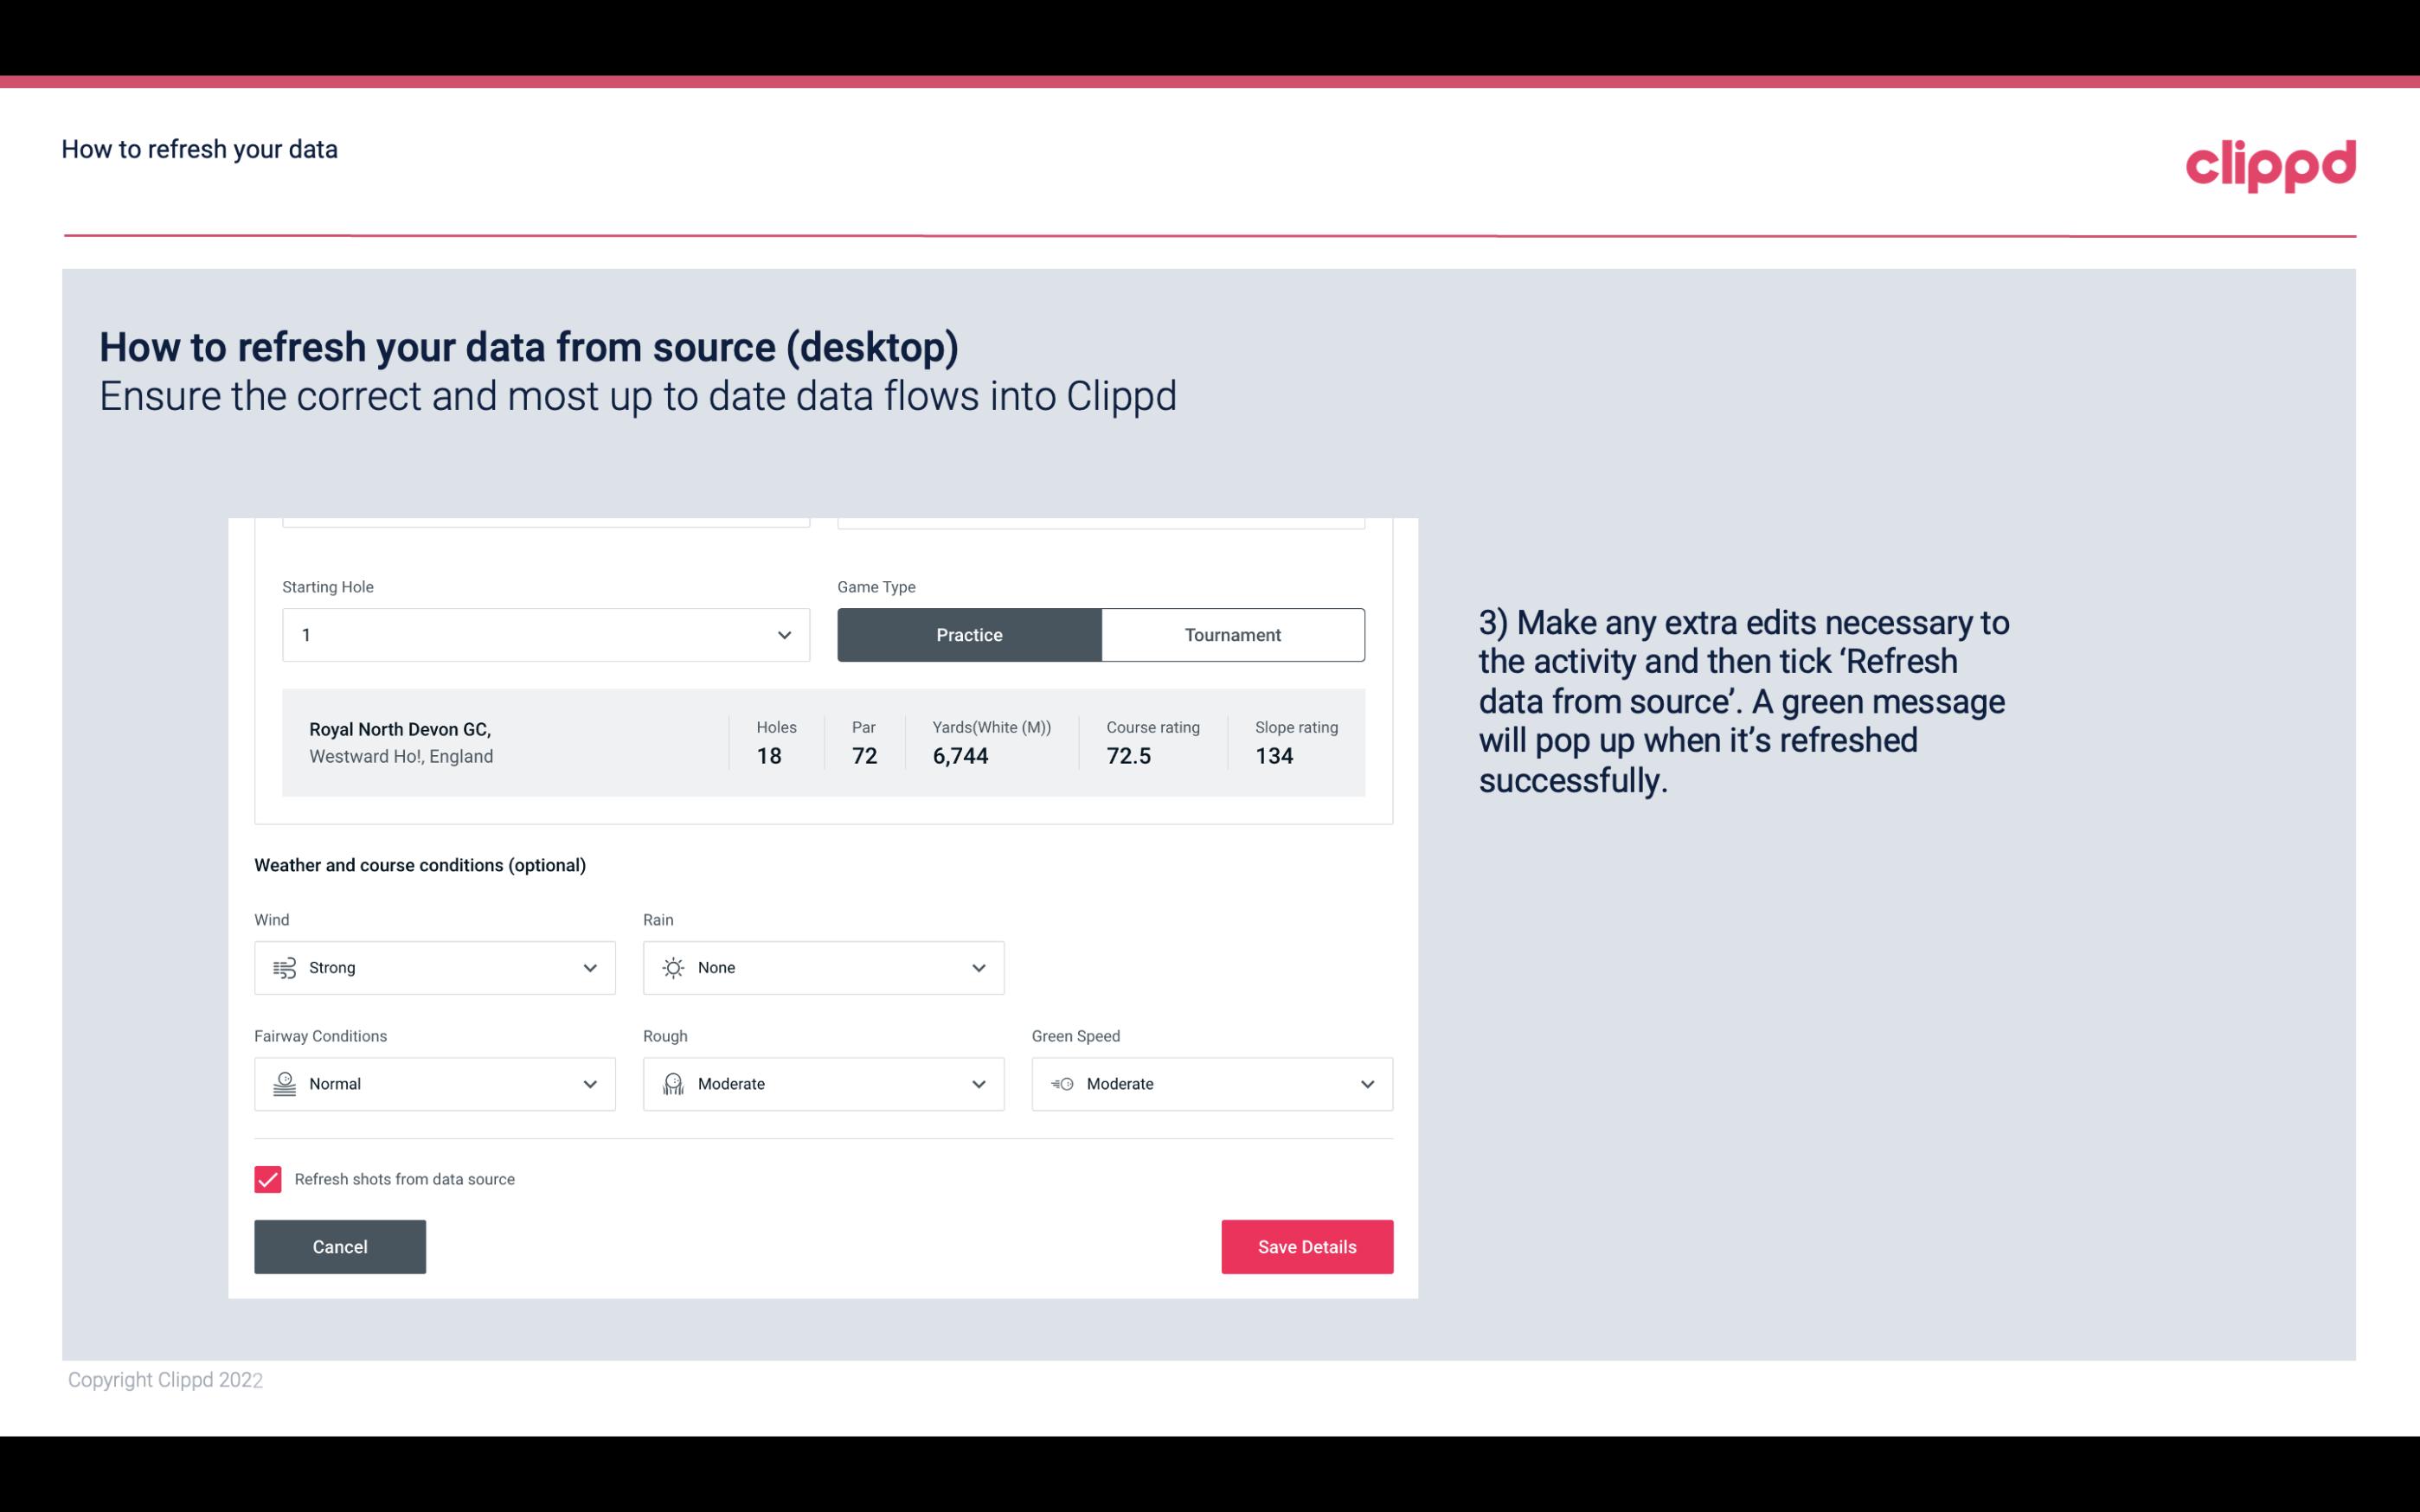The height and width of the screenshot is (1512, 2420).
Task: Select the Tournament game type toggle
Action: pyautogui.click(x=1232, y=634)
